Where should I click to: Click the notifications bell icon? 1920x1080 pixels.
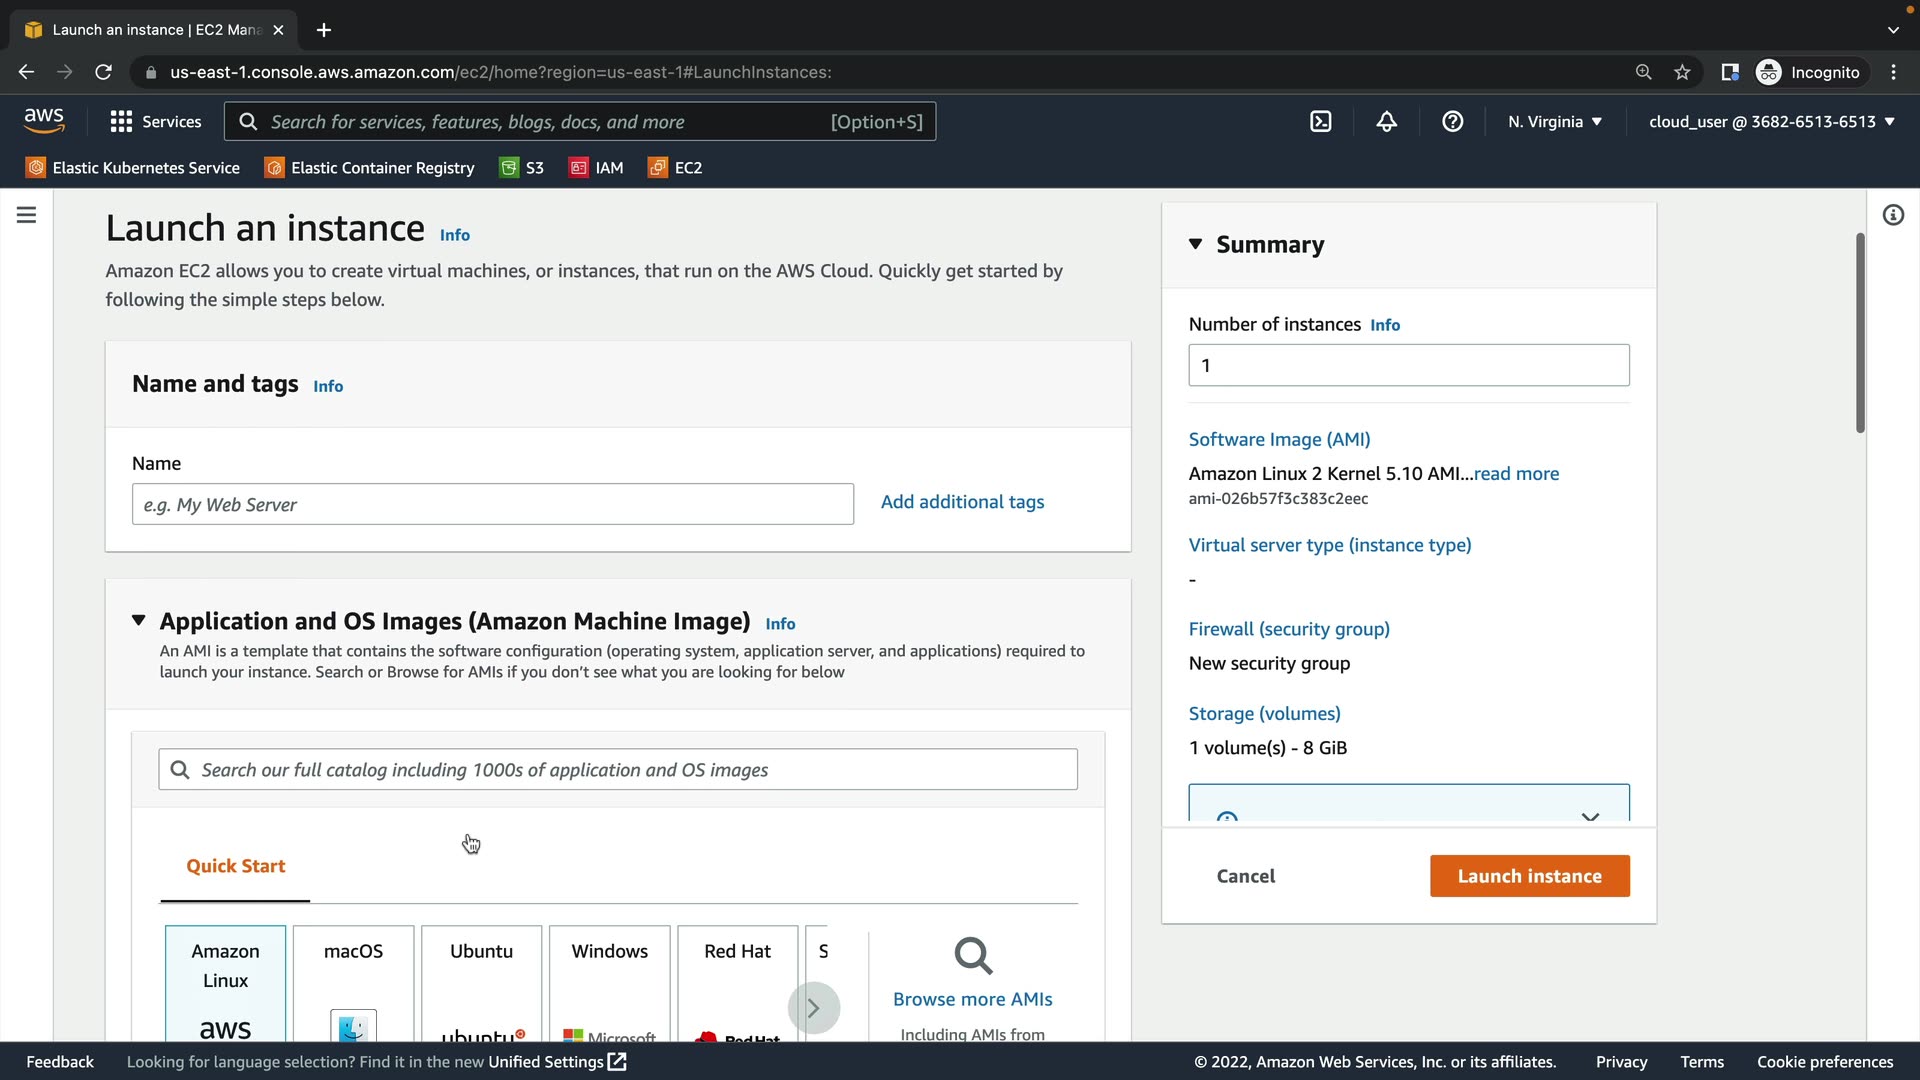(1386, 121)
